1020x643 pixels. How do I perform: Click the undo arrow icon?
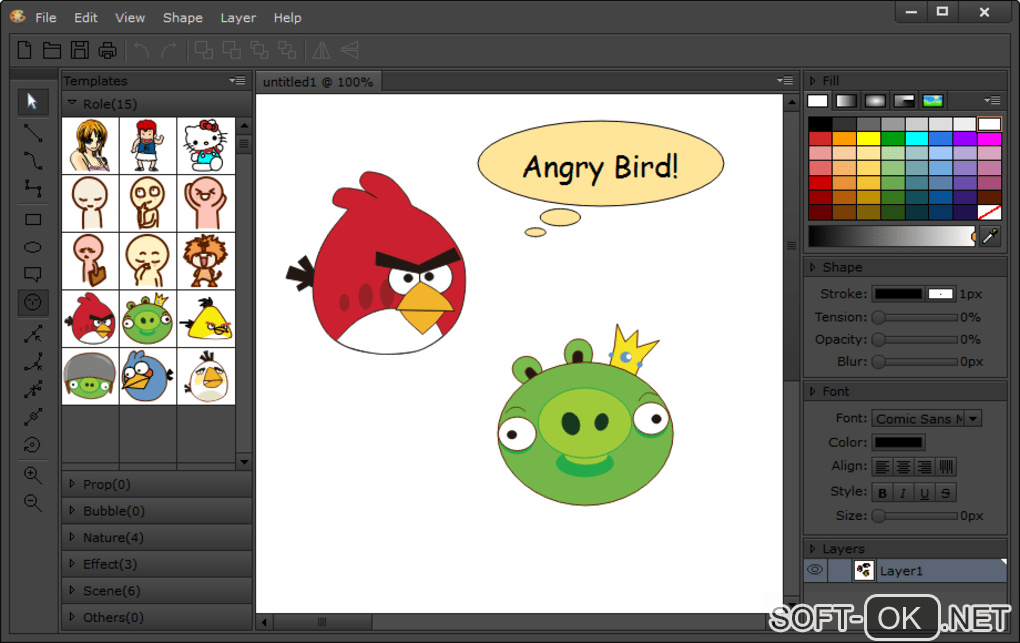pyautogui.click(x=141, y=50)
